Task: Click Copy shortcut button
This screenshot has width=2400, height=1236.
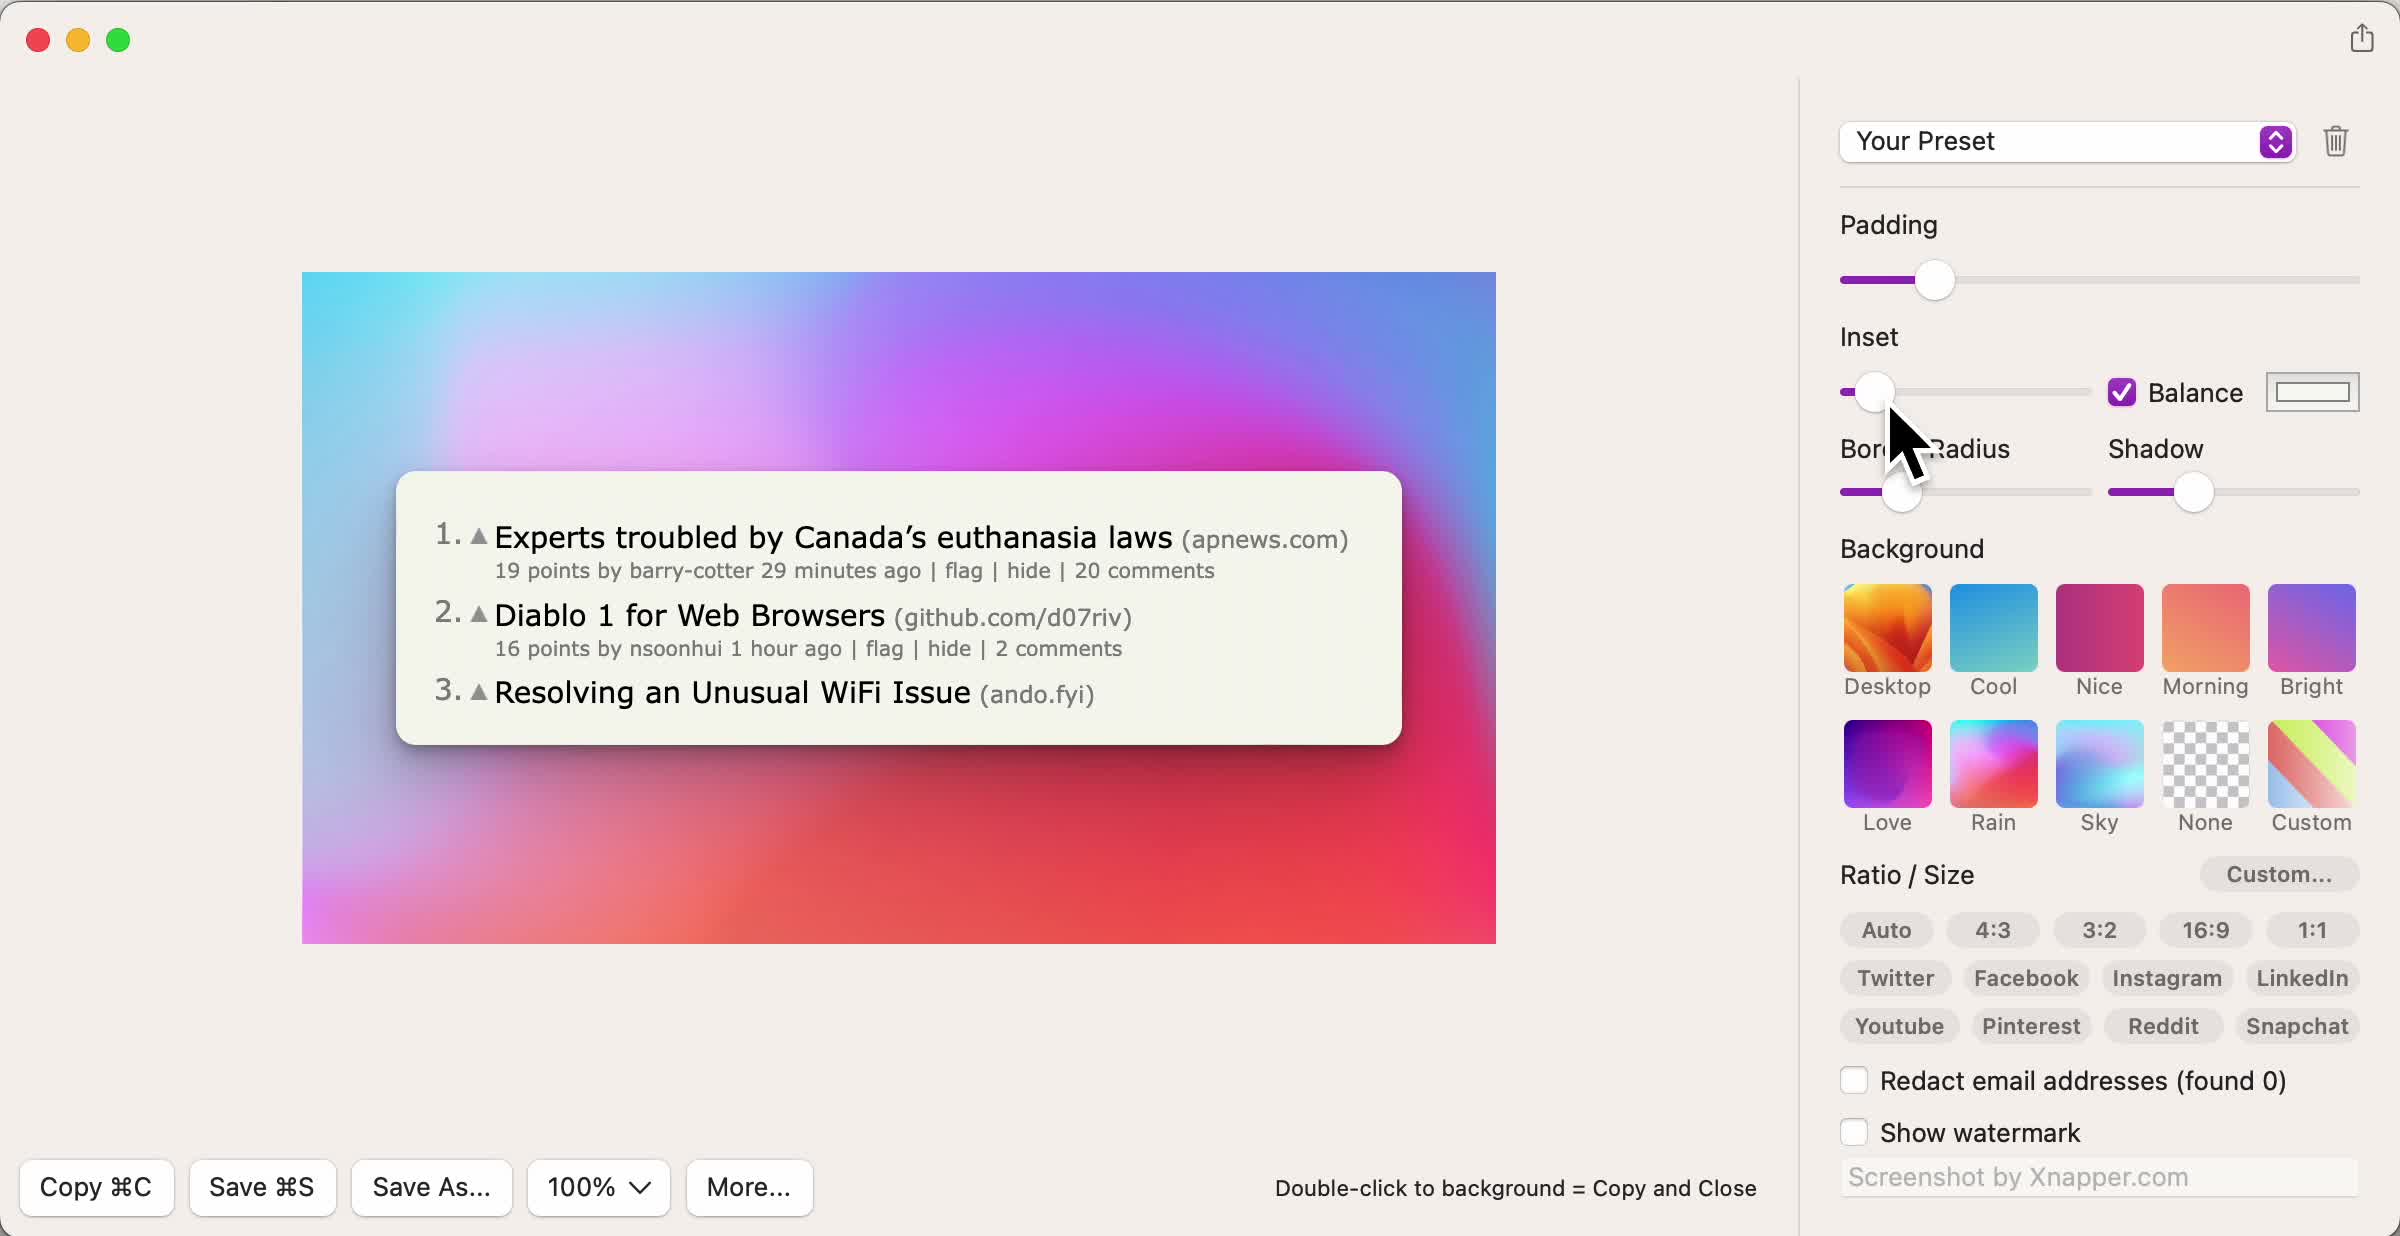Action: [x=95, y=1187]
